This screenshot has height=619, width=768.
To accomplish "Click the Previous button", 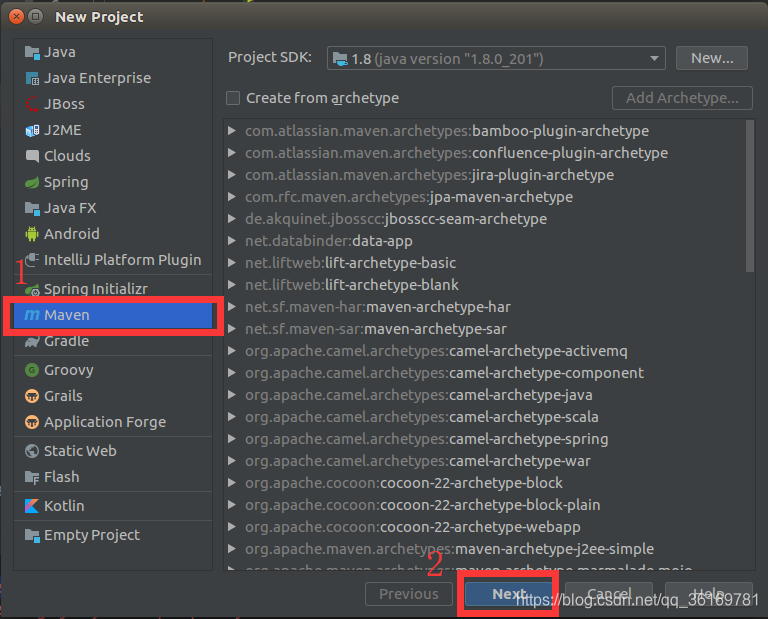I will pos(409,594).
